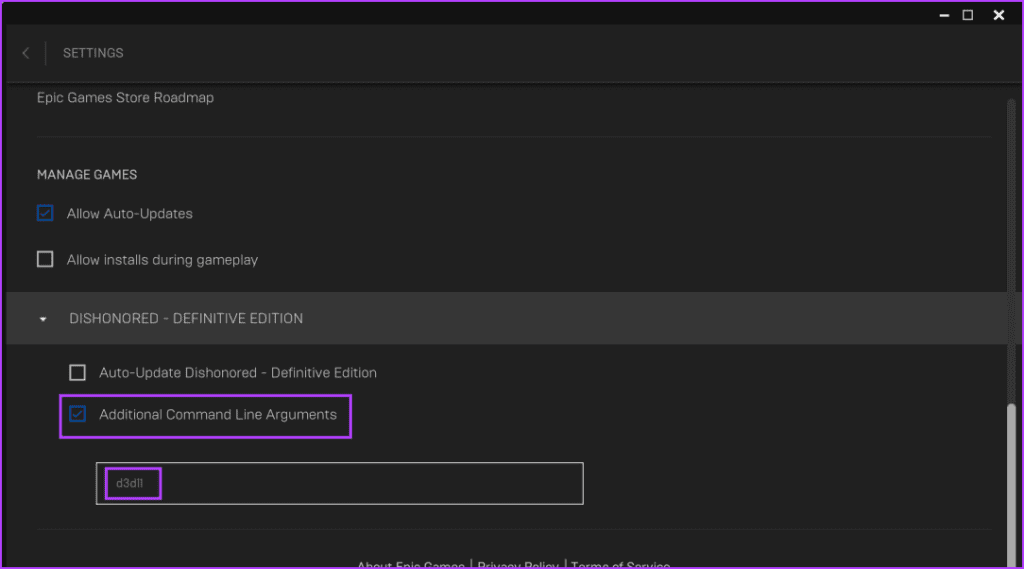Close the Epic Games launcher window

pos(999,15)
